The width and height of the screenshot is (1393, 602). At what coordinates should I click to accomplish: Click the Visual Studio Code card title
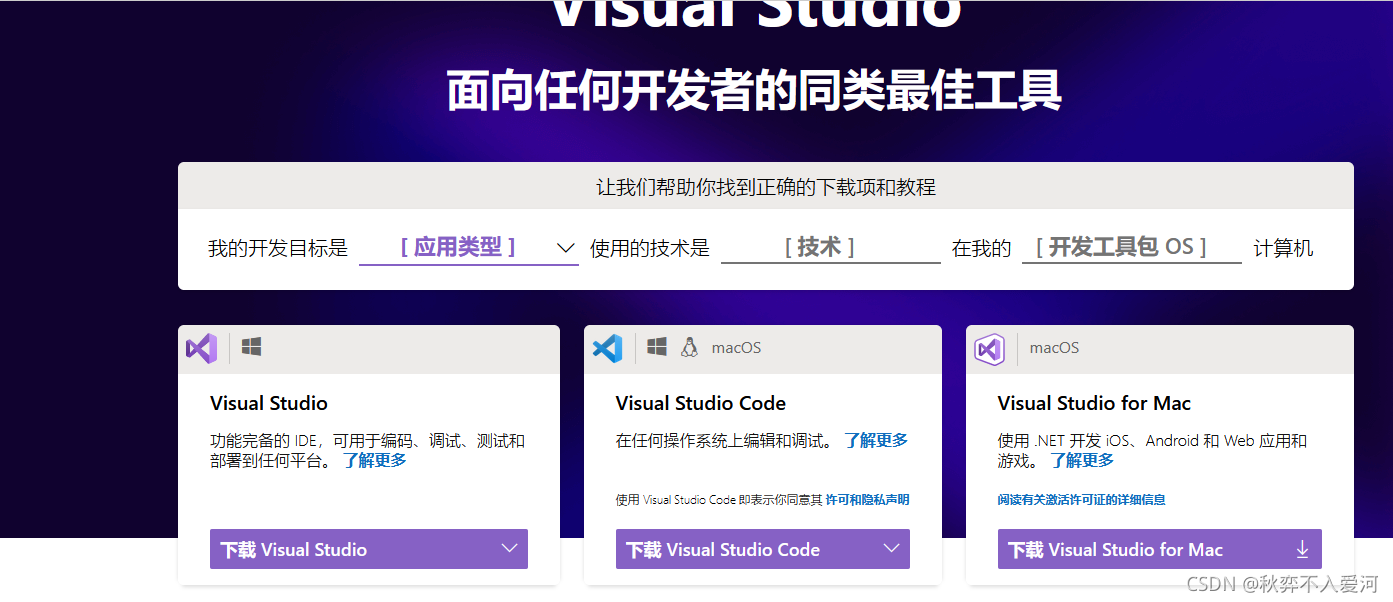(701, 403)
